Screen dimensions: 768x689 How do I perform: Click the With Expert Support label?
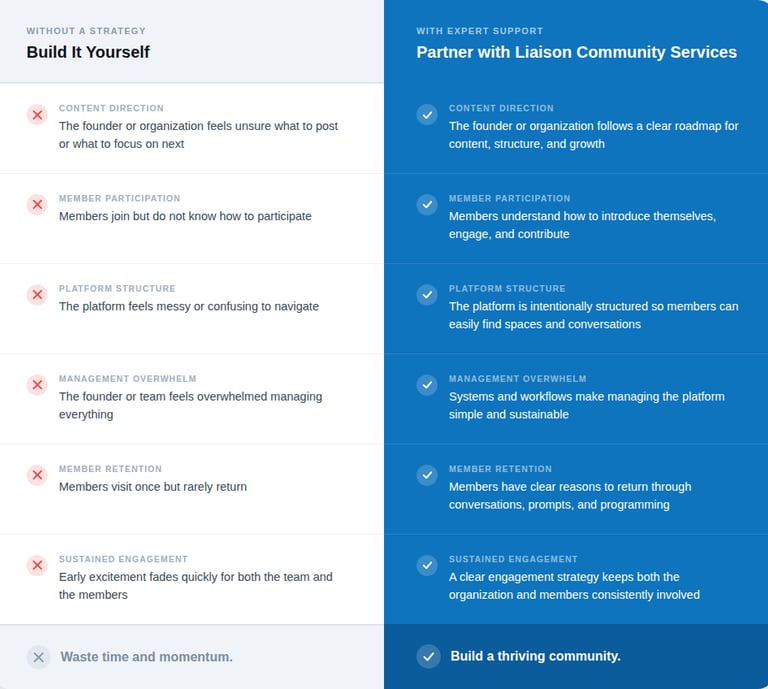point(480,31)
